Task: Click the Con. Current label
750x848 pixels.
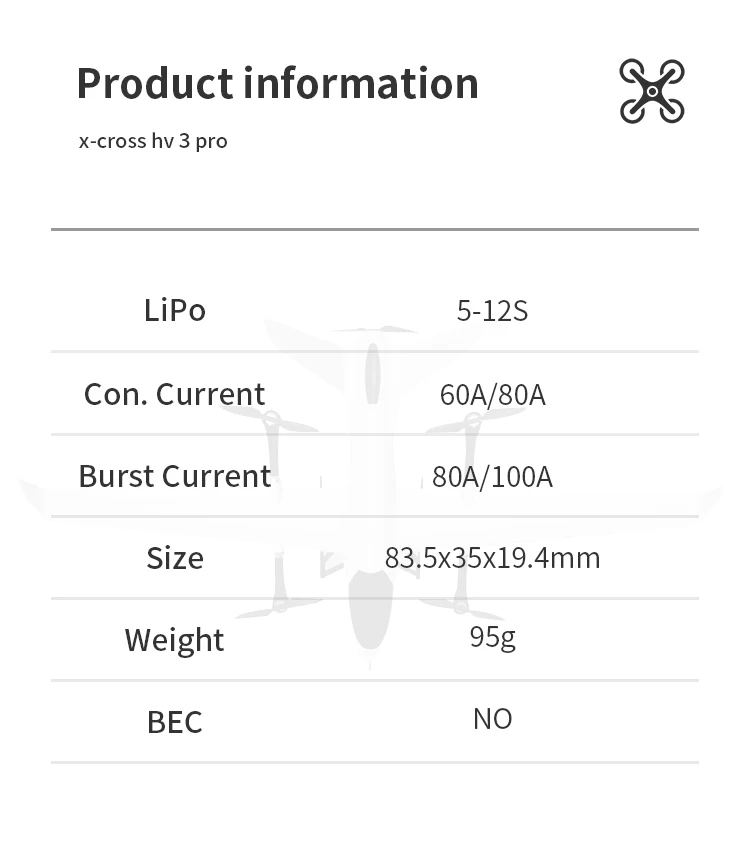Action: point(174,394)
